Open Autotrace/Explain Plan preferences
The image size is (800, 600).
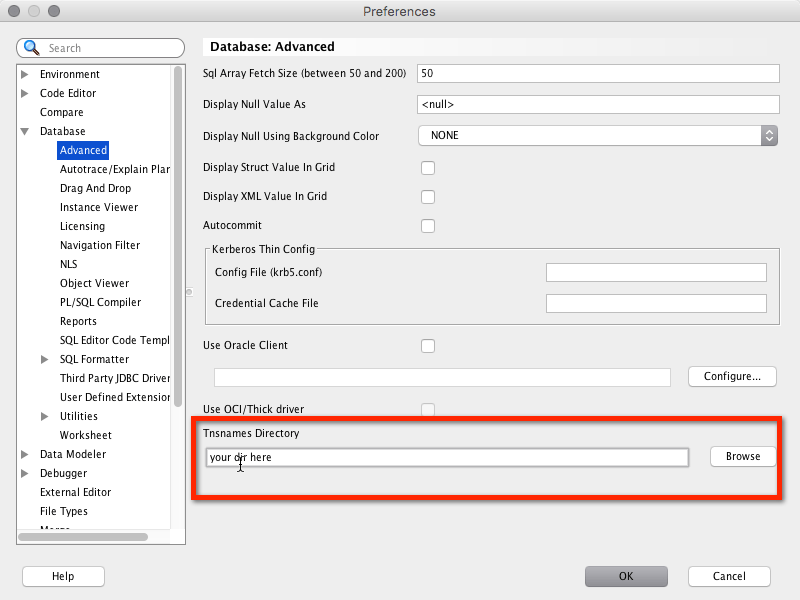tap(115, 169)
